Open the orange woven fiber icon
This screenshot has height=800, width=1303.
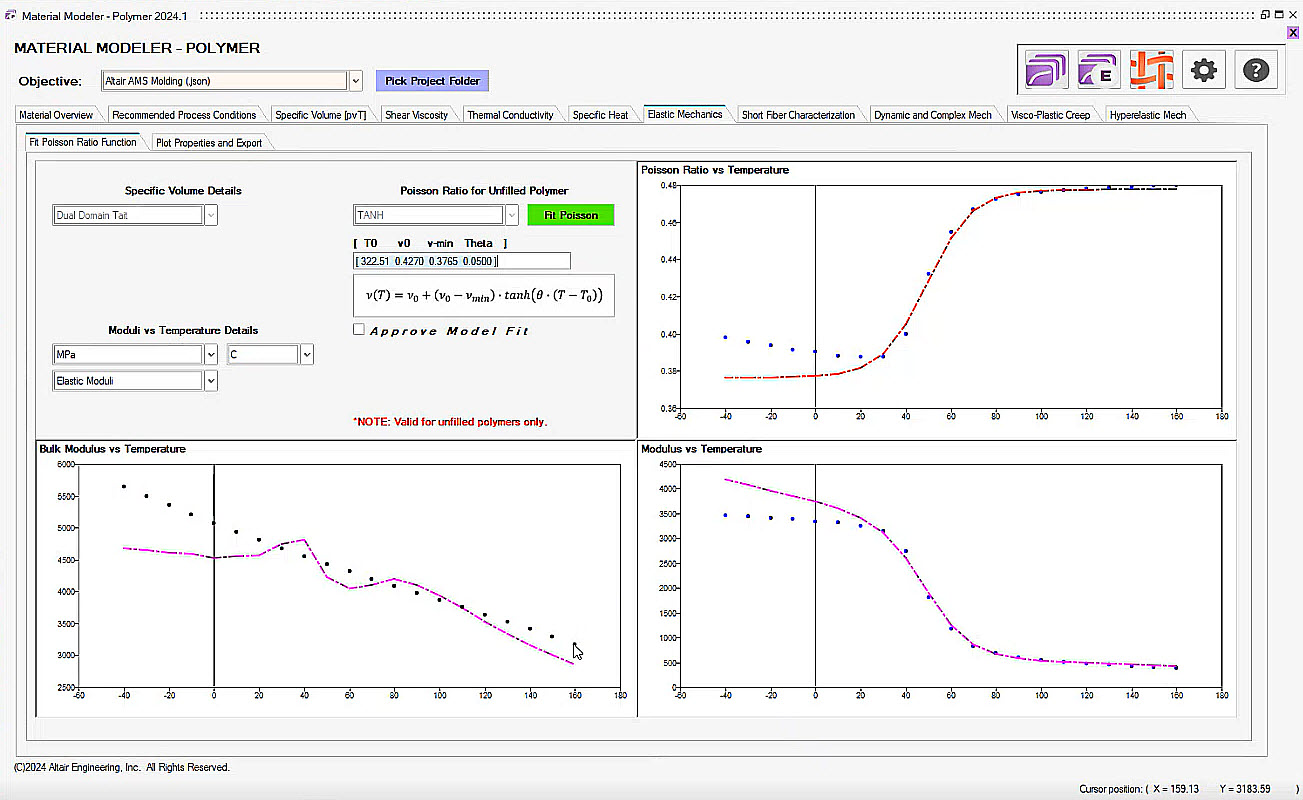point(1151,71)
